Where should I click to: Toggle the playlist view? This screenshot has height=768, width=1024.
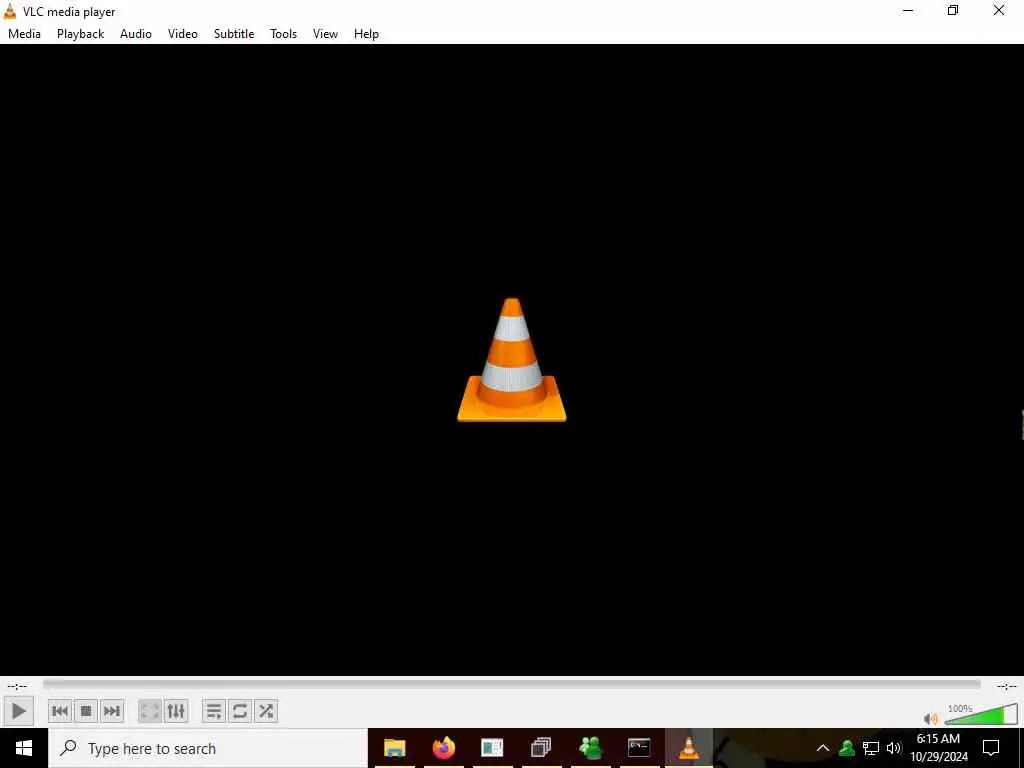point(214,711)
